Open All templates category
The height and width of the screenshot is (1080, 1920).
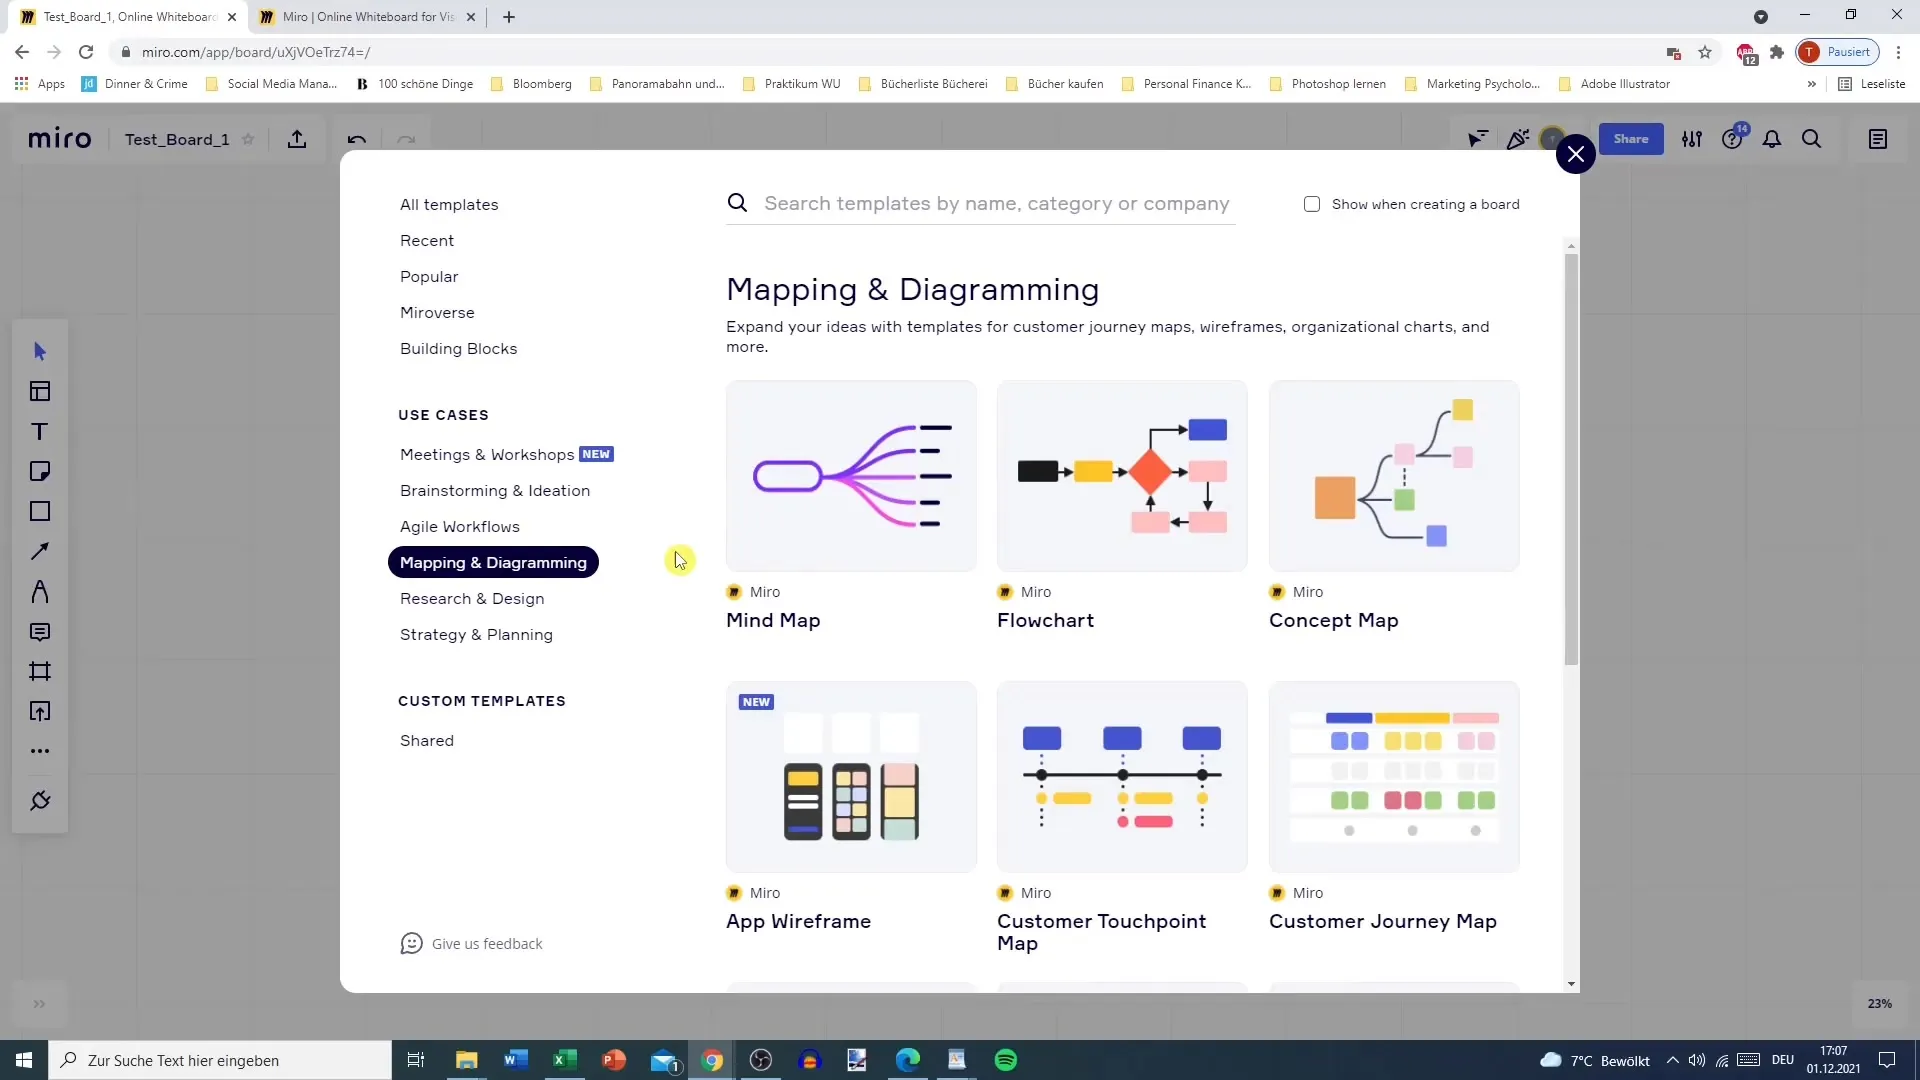[449, 204]
